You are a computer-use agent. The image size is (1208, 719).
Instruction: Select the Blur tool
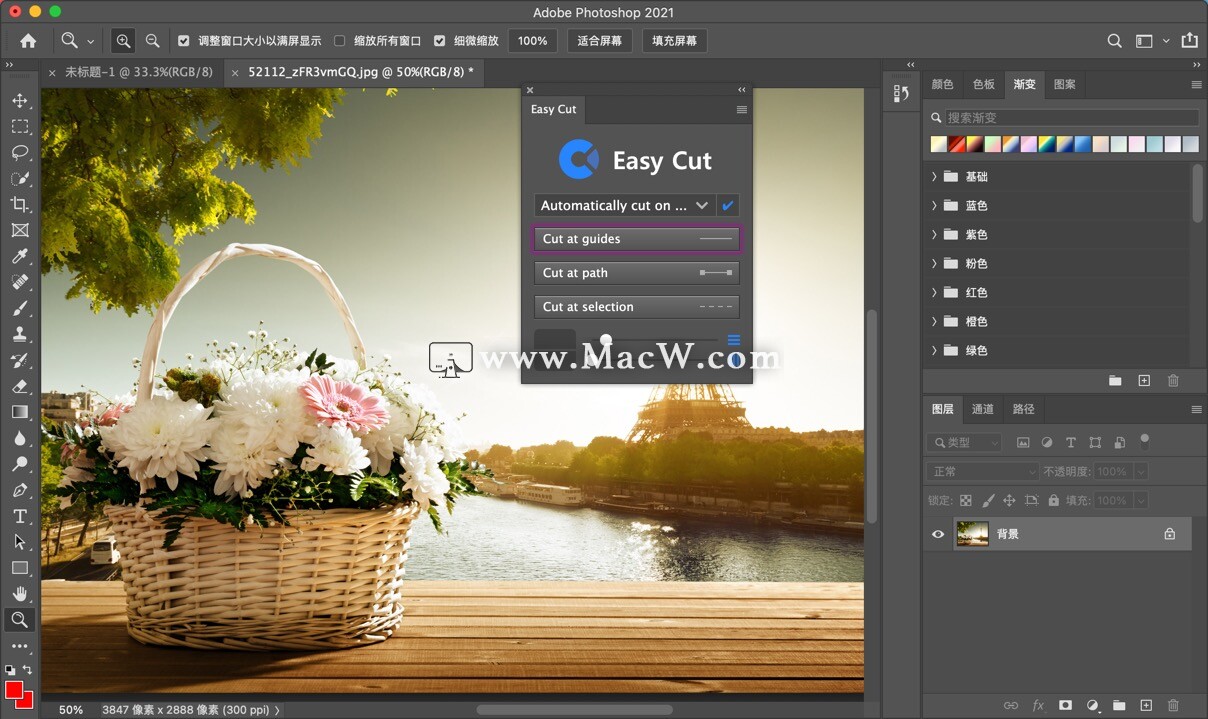click(20, 438)
